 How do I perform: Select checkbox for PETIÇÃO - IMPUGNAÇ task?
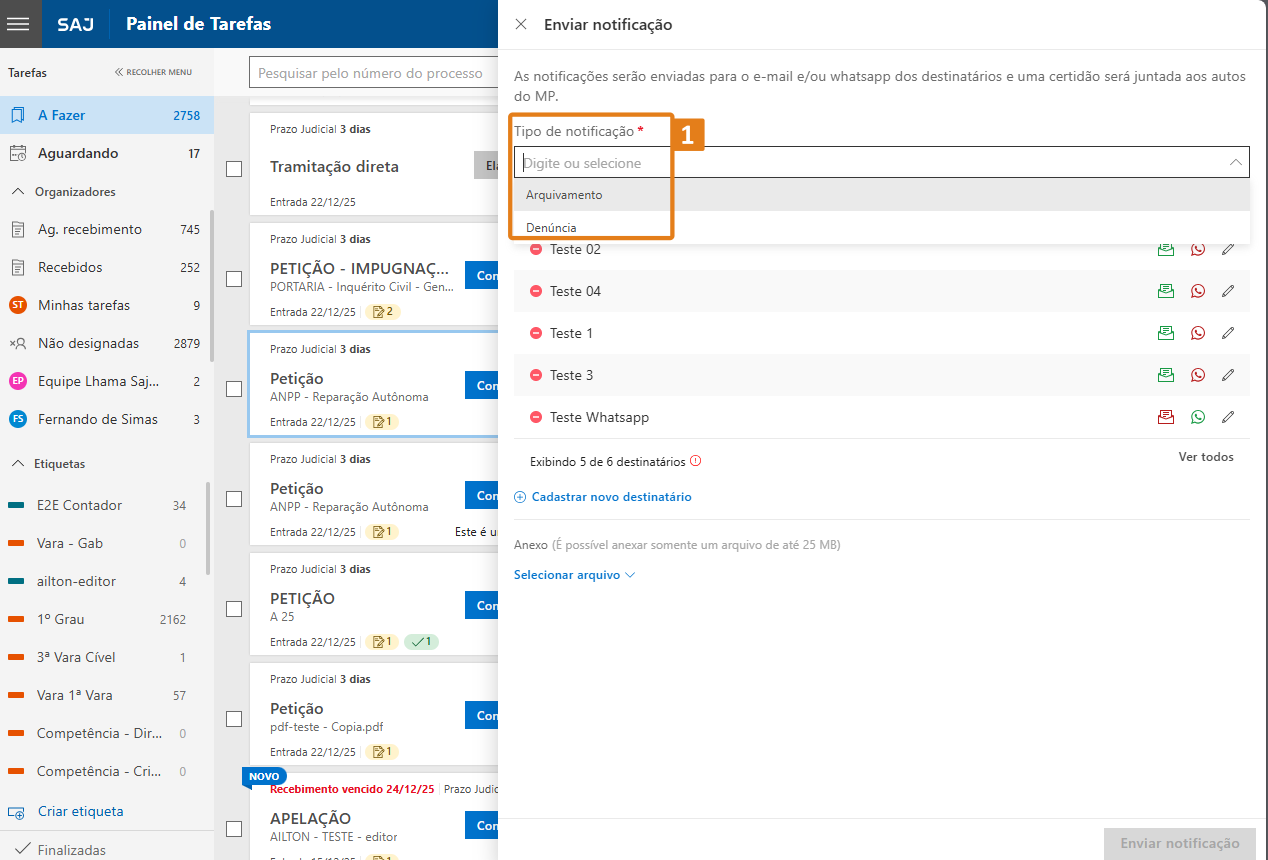click(x=234, y=279)
